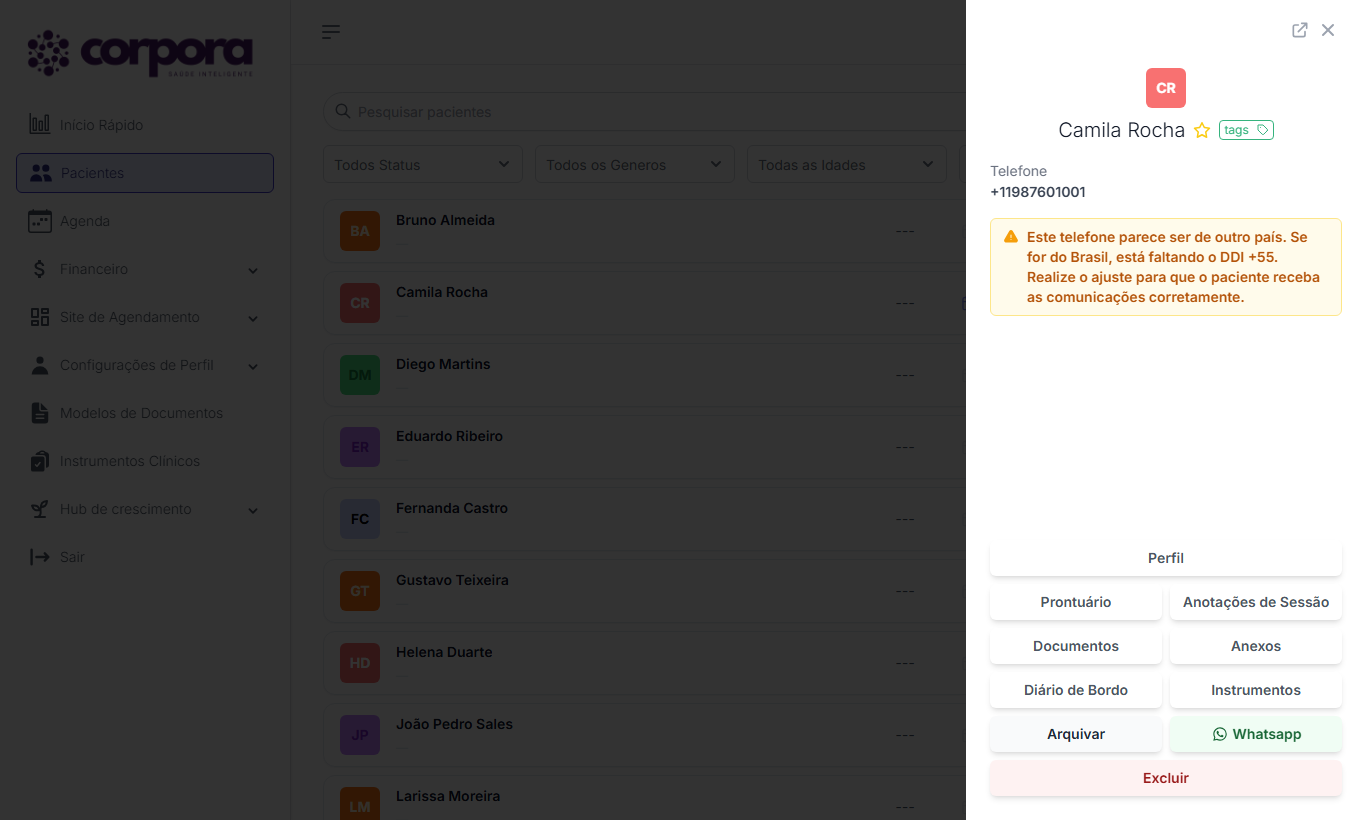1366x820 pixels.
Task: Click the green Whatsapp button
Action: coord(1256,734)
